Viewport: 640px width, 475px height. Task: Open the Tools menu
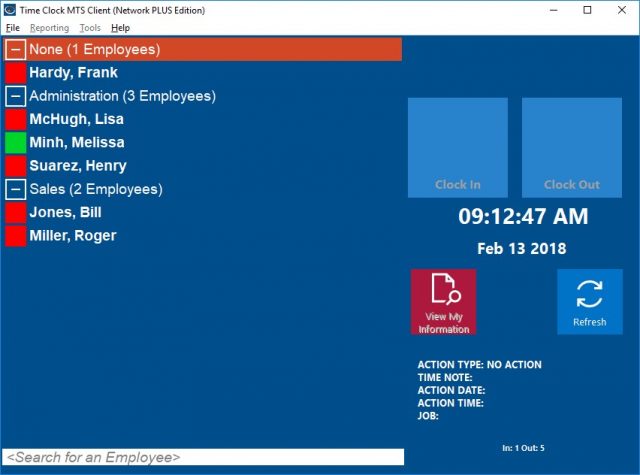click(90, 28)
